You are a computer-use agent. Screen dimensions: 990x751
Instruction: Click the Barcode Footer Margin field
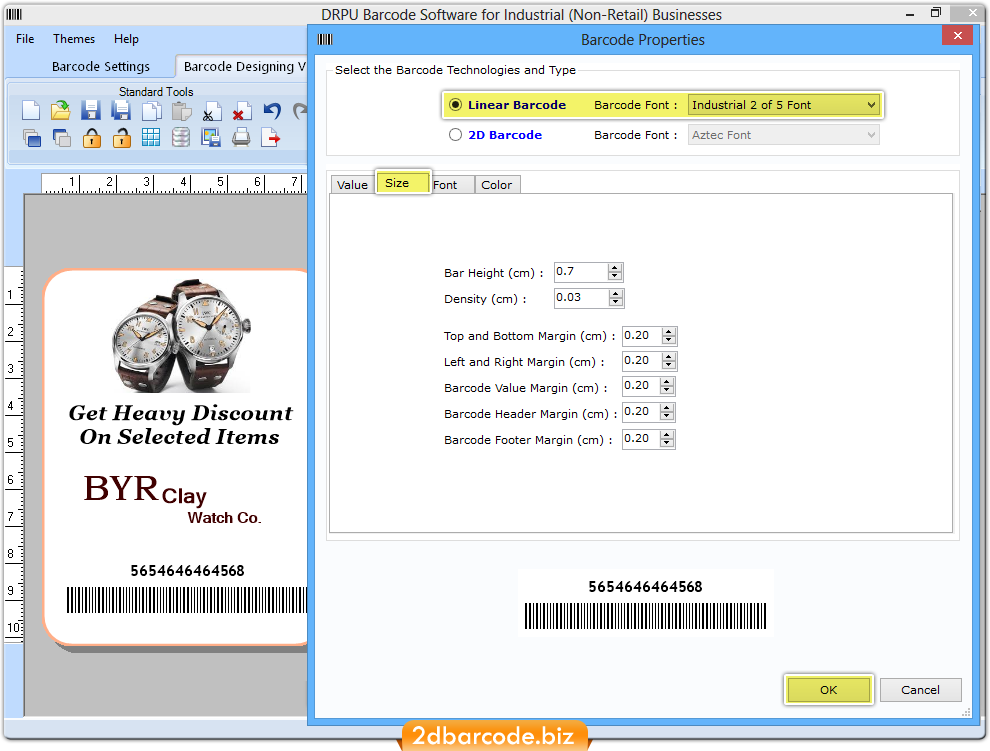click(x=641, y=438)
